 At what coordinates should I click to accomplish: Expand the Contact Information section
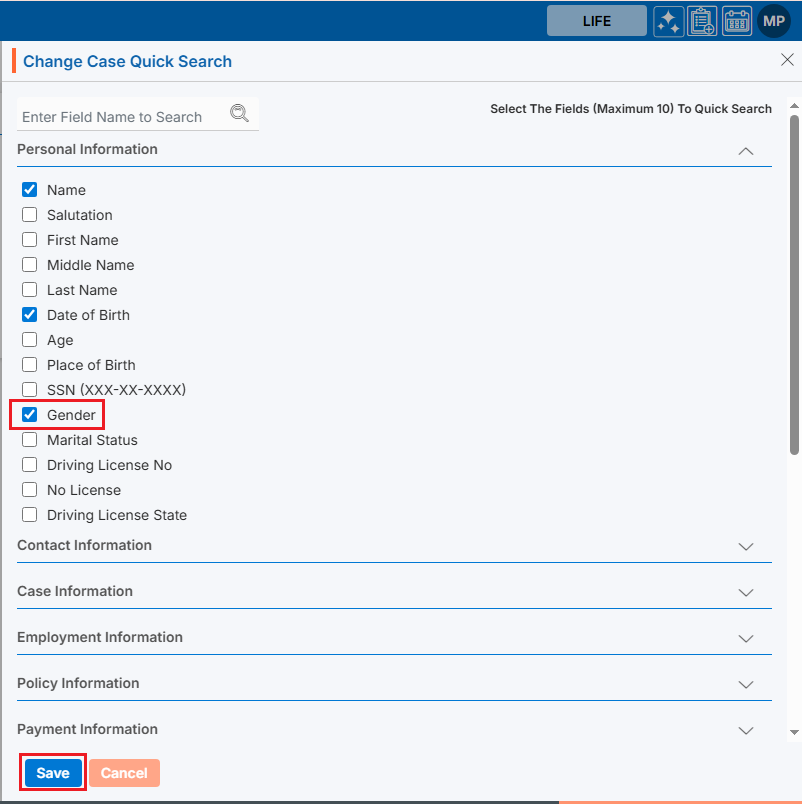[745, 547]
